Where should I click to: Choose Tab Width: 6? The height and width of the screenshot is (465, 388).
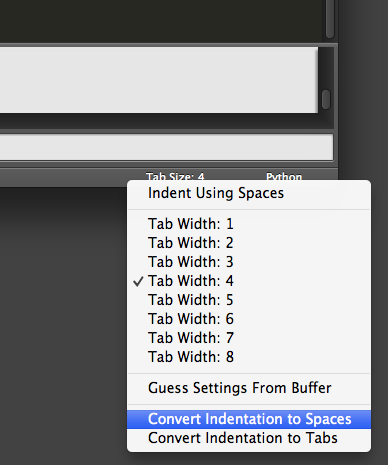pyautogui.click(x=249, y=319)
